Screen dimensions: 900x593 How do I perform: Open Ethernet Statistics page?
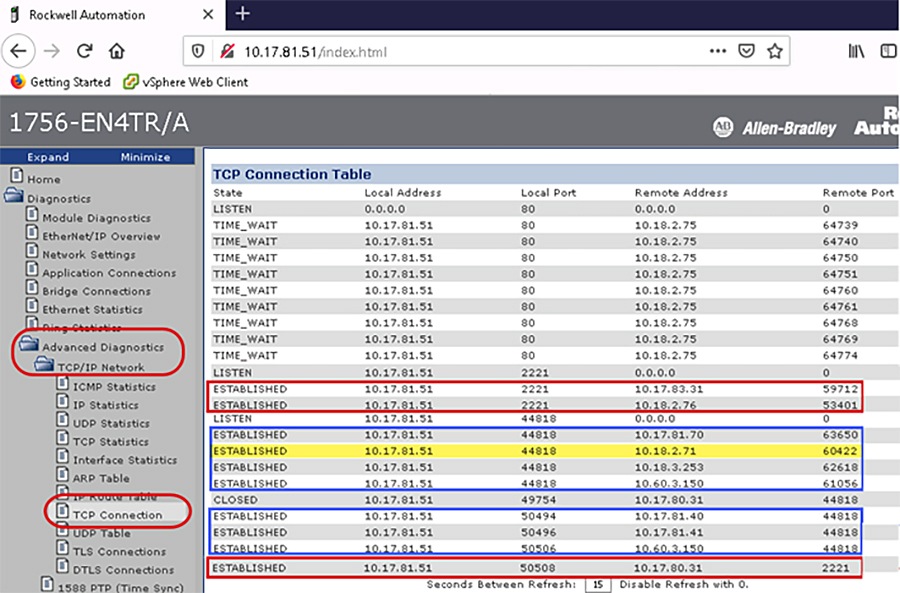pyautogui.click(x=92, y=310)
